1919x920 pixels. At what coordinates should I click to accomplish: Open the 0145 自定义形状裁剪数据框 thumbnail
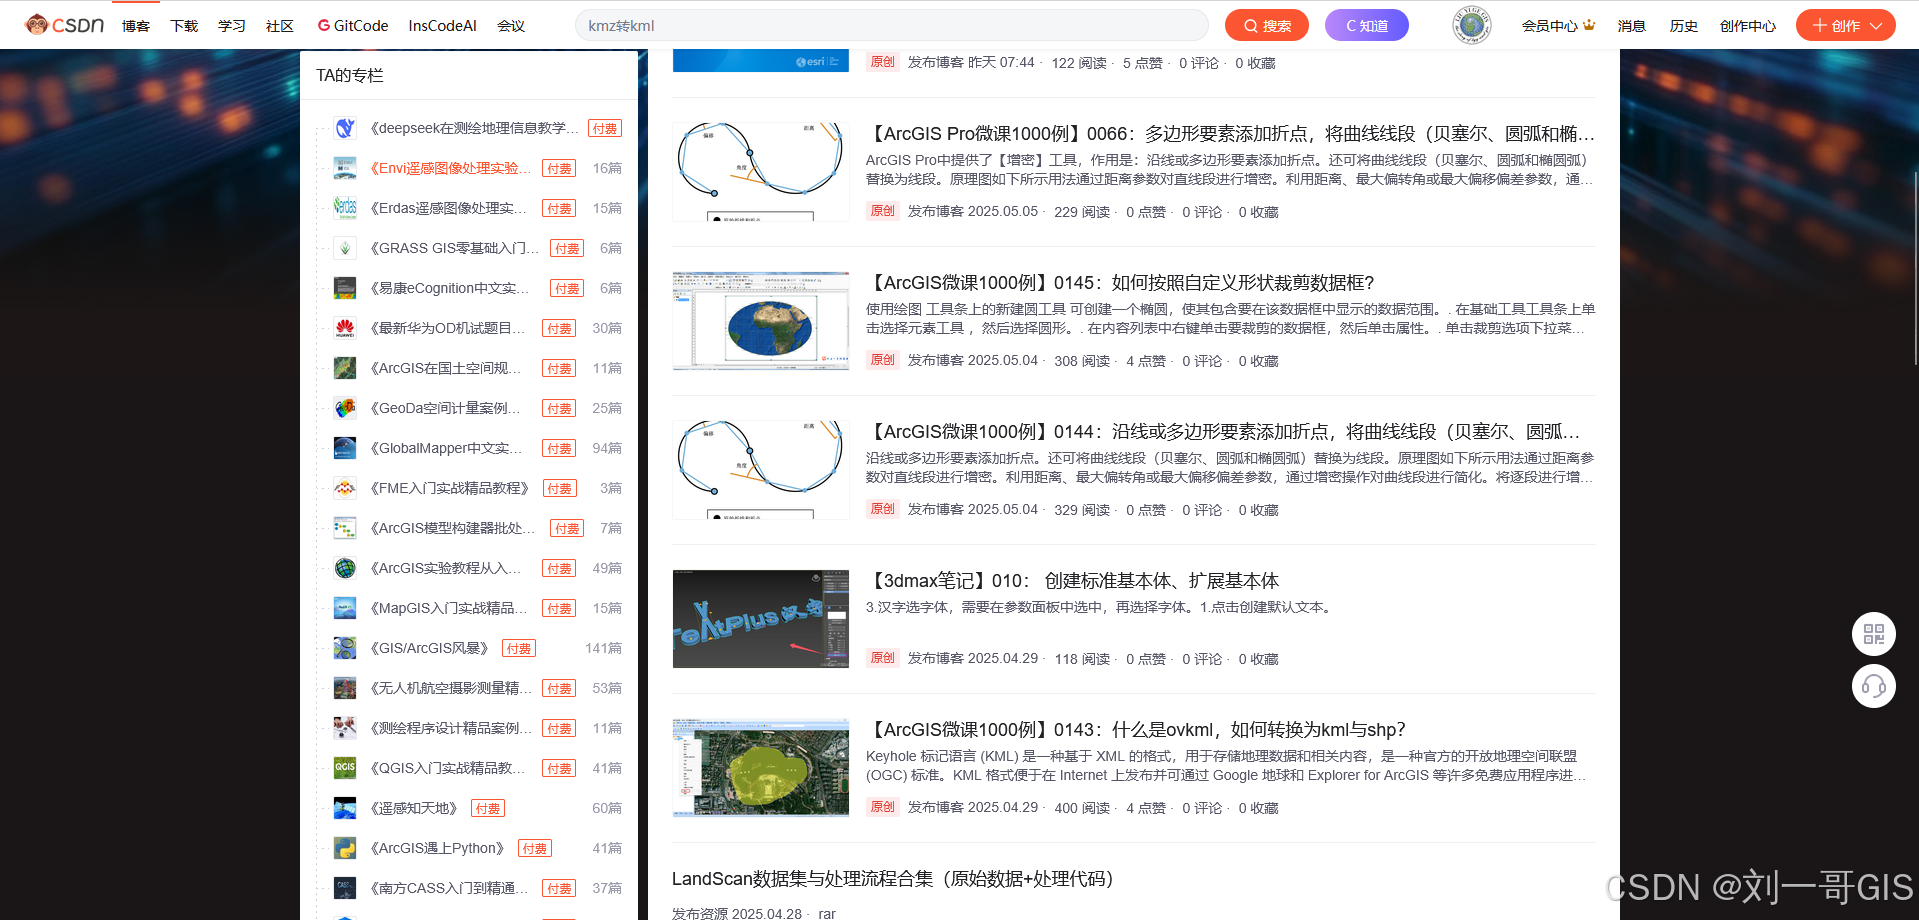tap(761, 320)
